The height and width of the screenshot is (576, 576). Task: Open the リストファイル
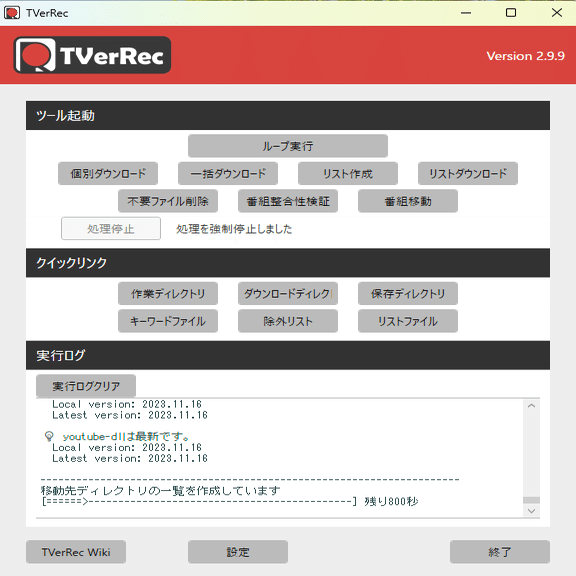click(x=408, y=321)
